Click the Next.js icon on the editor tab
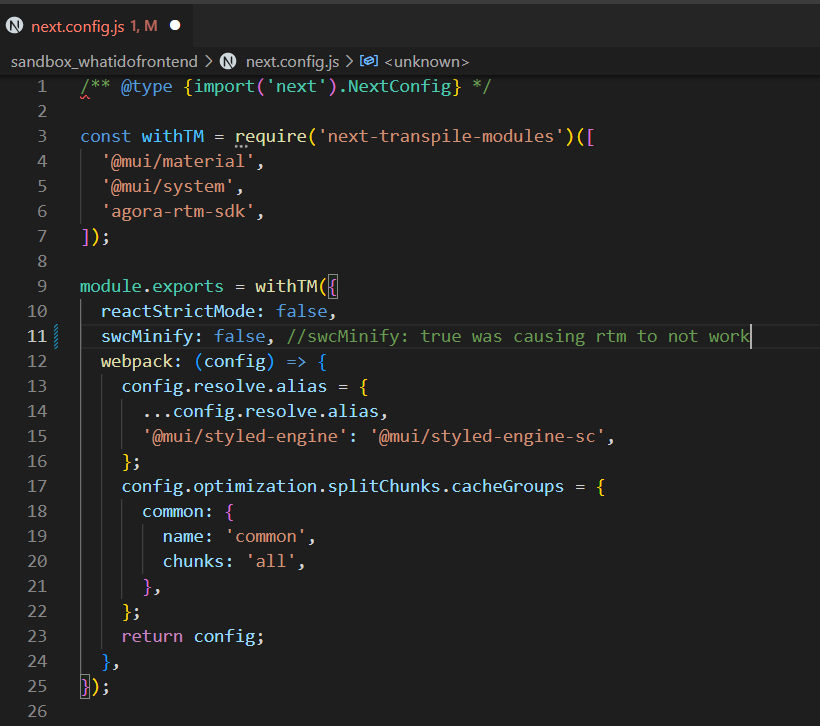Screen dimensions: 820x726 14,23
